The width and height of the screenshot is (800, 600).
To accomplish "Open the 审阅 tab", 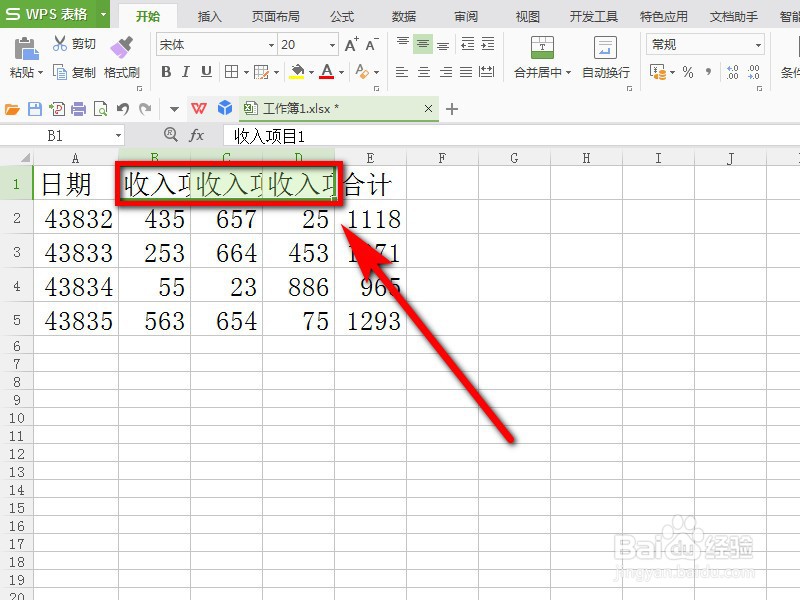I will pyautogui.click(x=466, y=16).
